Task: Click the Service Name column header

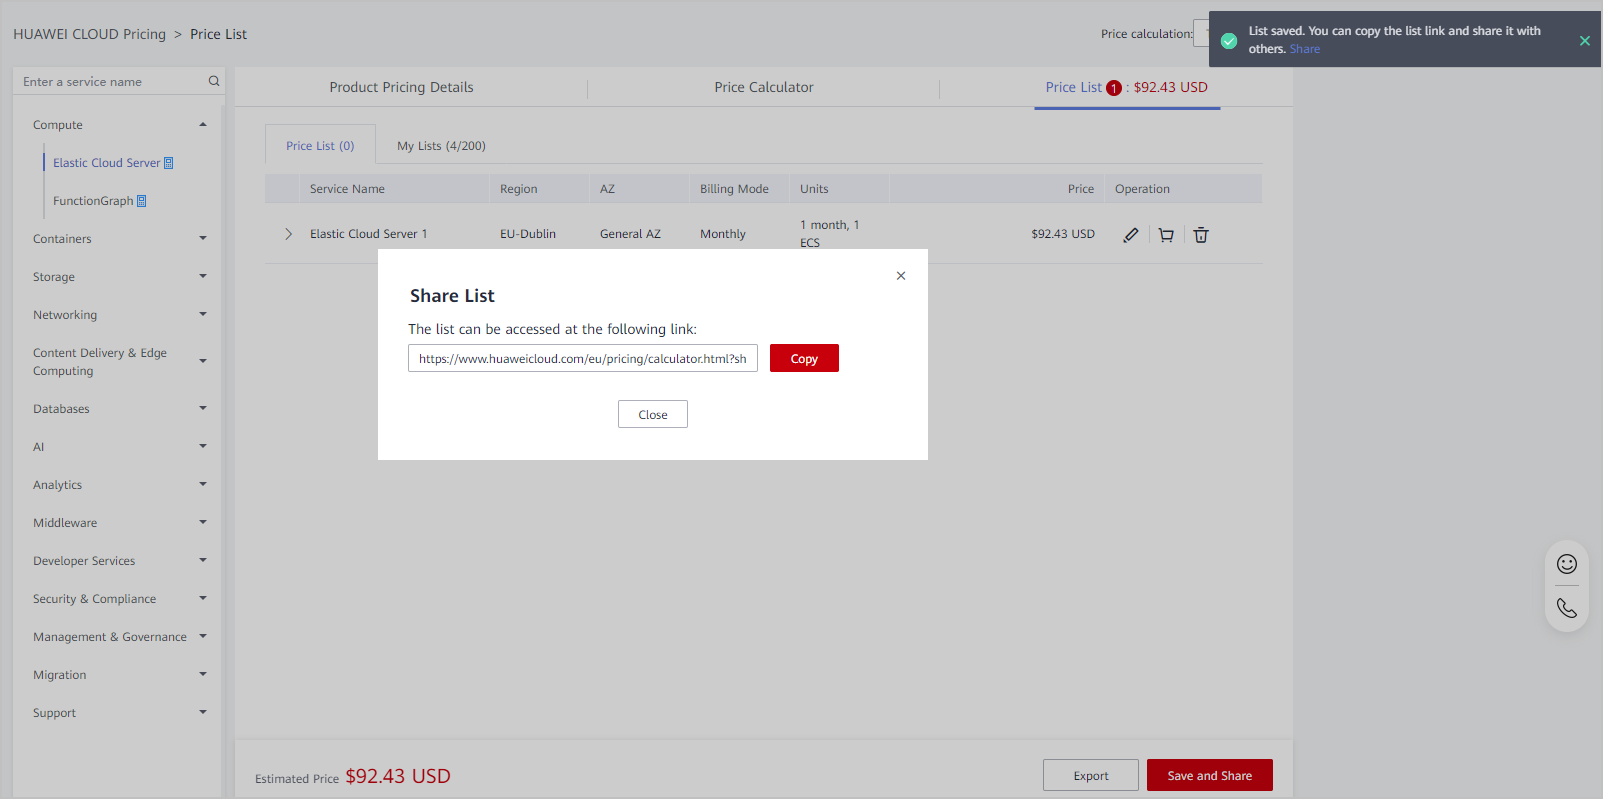Action: 347,189
